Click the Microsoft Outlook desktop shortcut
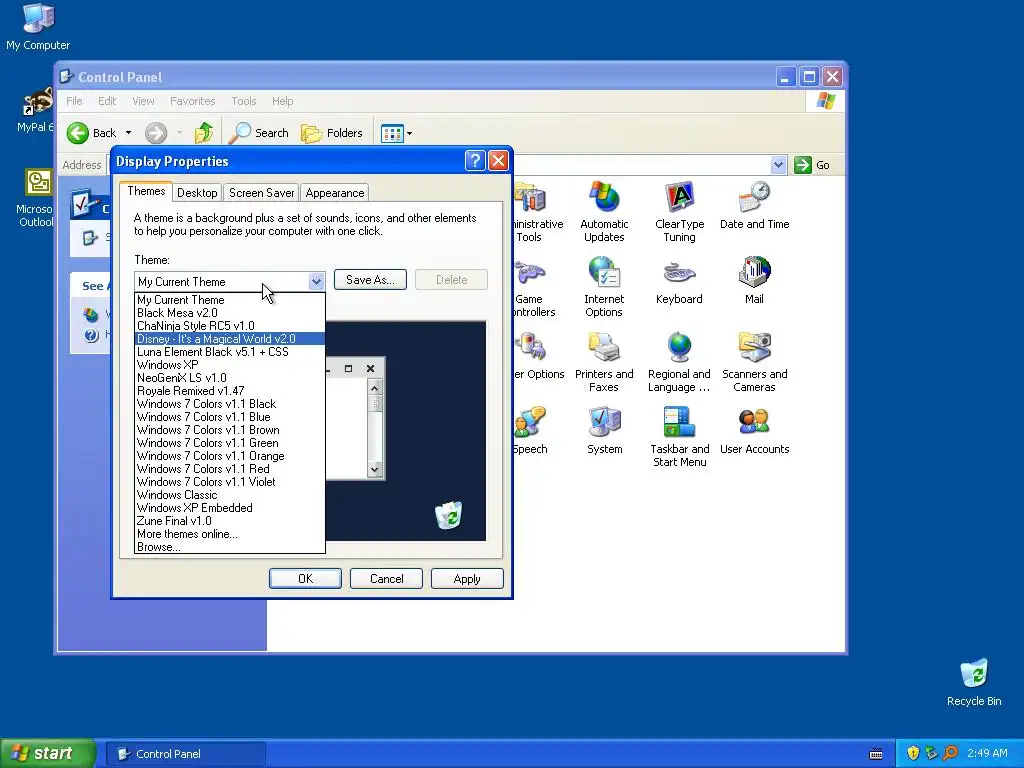Viewport: 1024px width, 768px height. [x=36, y=198]
